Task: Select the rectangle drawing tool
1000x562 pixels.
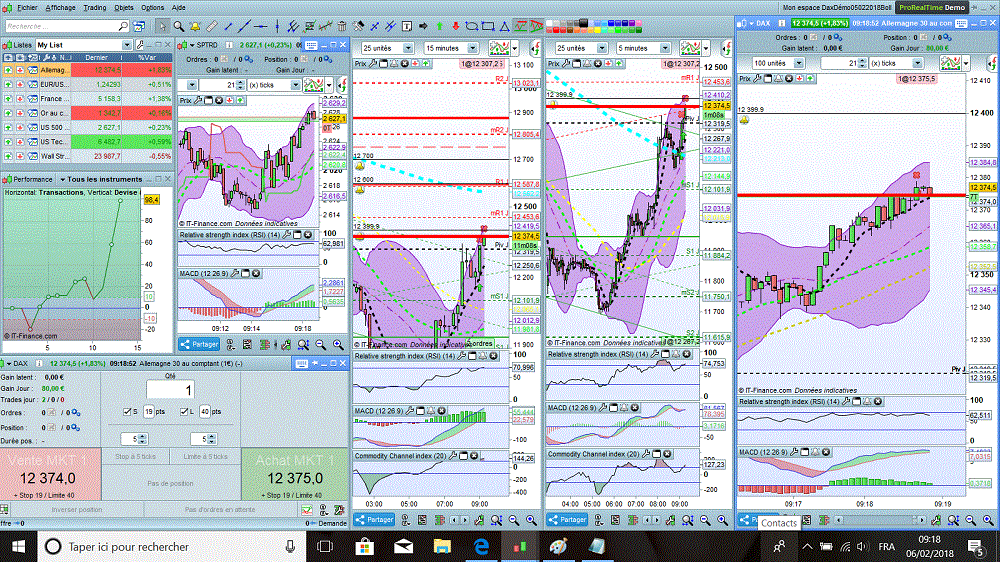Action: click(488, 26)
